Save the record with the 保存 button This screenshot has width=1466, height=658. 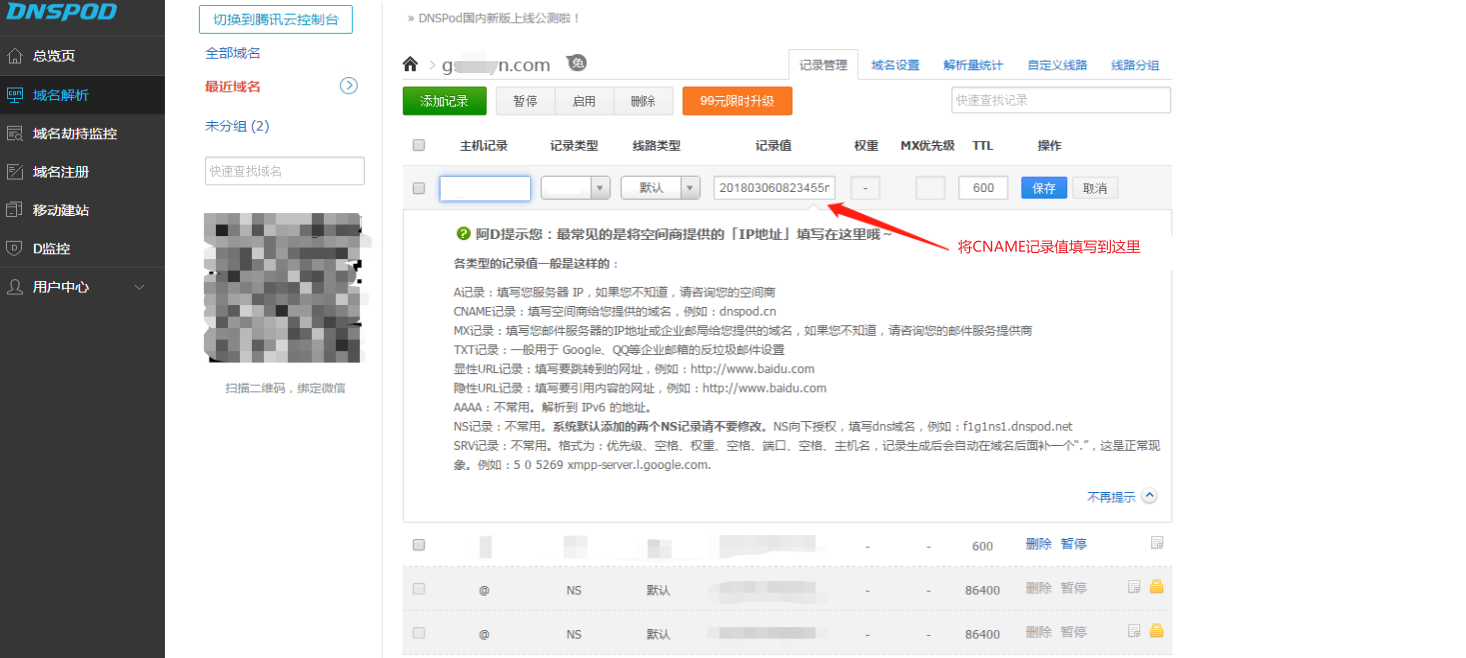click(x=1044, y=188)
